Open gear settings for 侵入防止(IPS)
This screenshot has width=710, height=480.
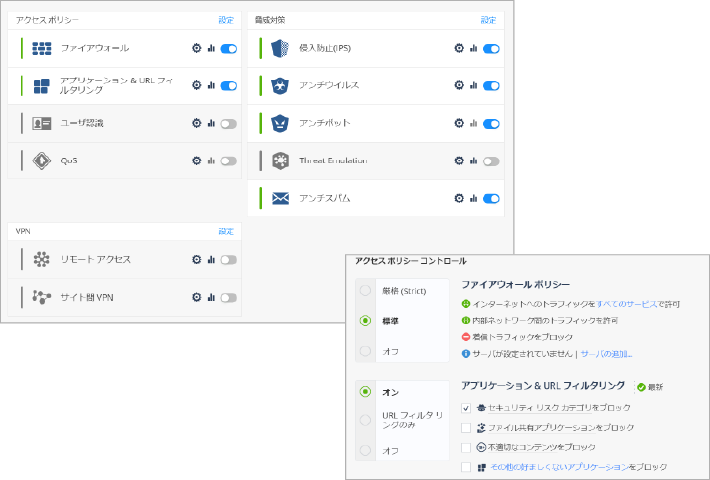[x=459, y=48]
